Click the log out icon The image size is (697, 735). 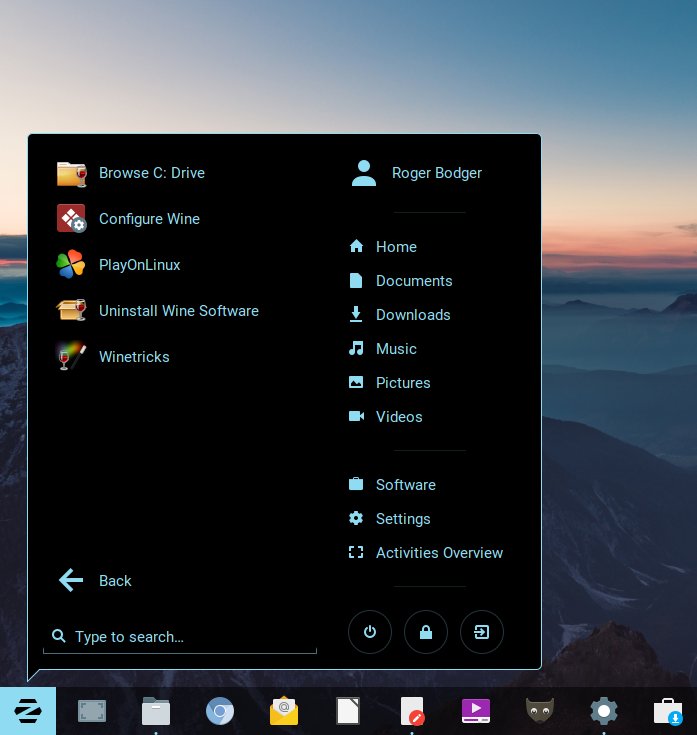[x=482, y=632]
